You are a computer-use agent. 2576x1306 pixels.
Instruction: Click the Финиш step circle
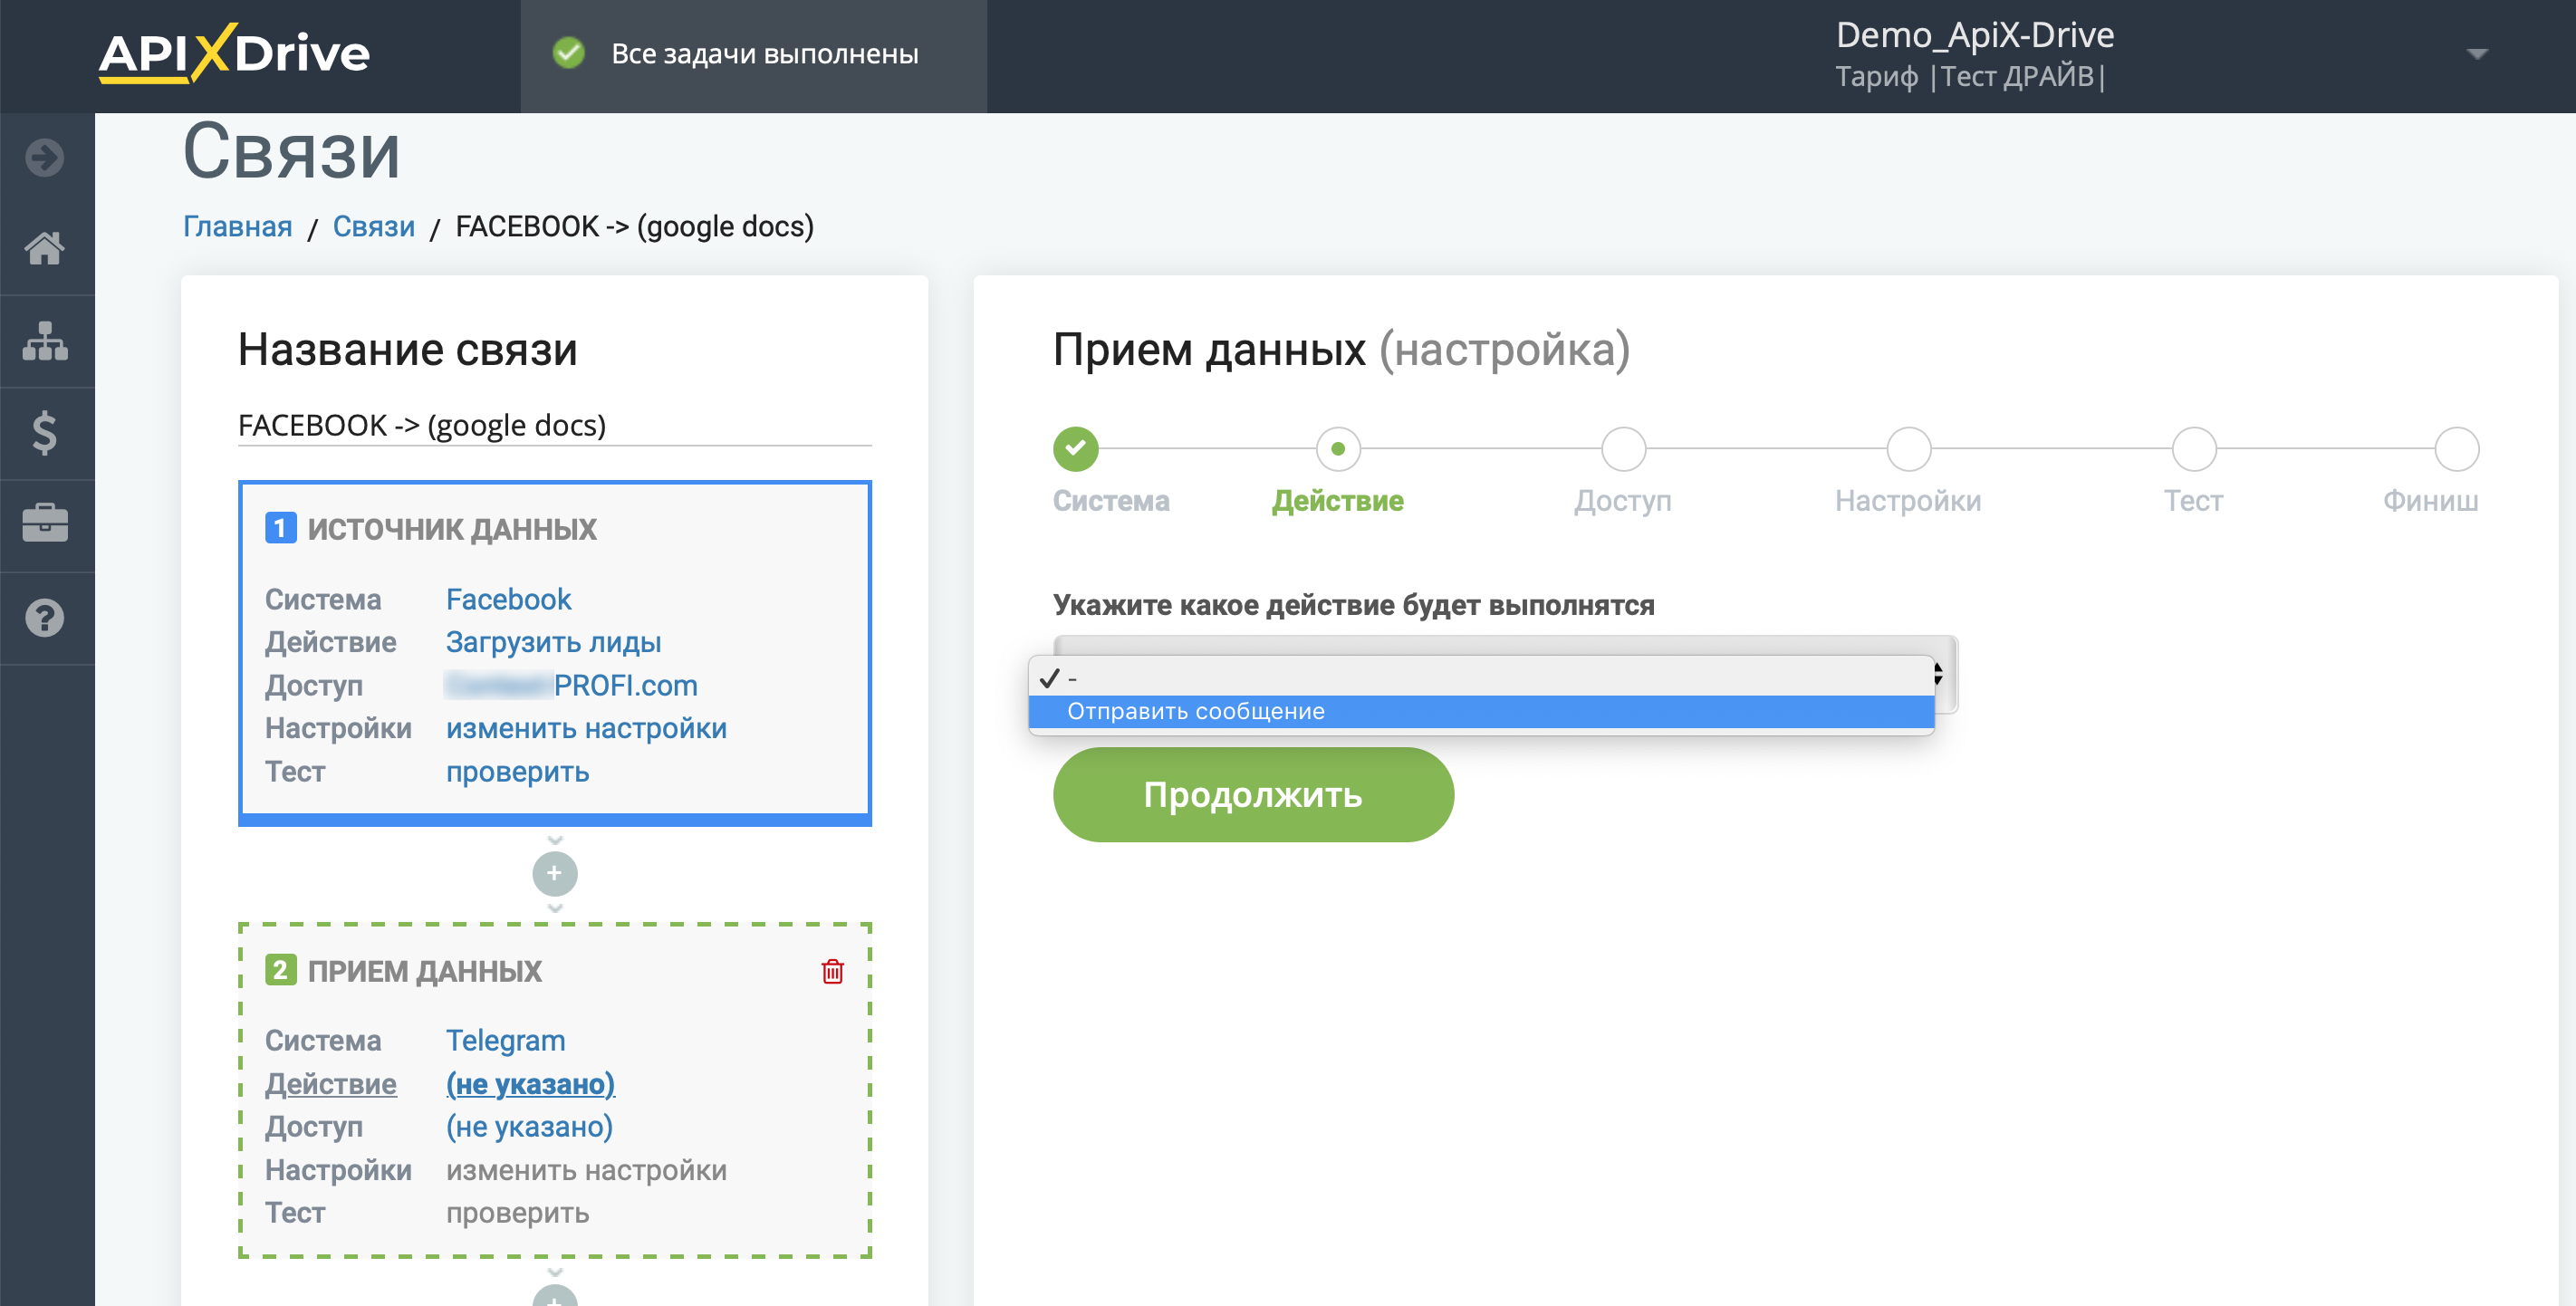pos(2456,449)
